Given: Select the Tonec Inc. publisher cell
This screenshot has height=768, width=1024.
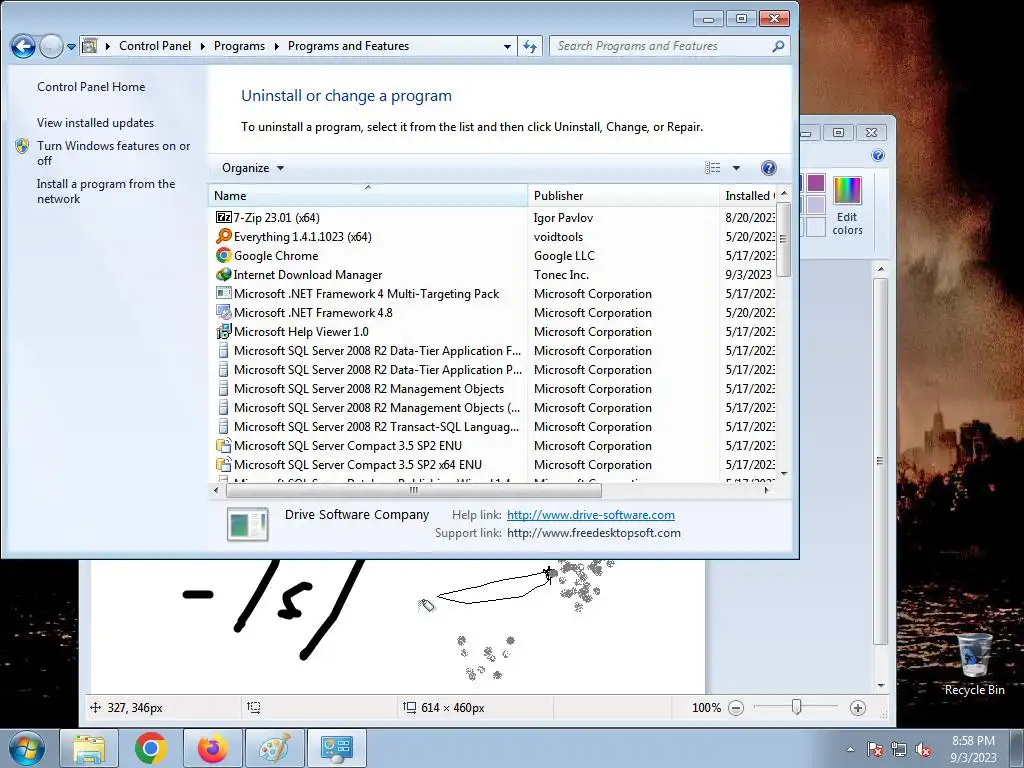Looking at the screenshot, I should 561,274.
